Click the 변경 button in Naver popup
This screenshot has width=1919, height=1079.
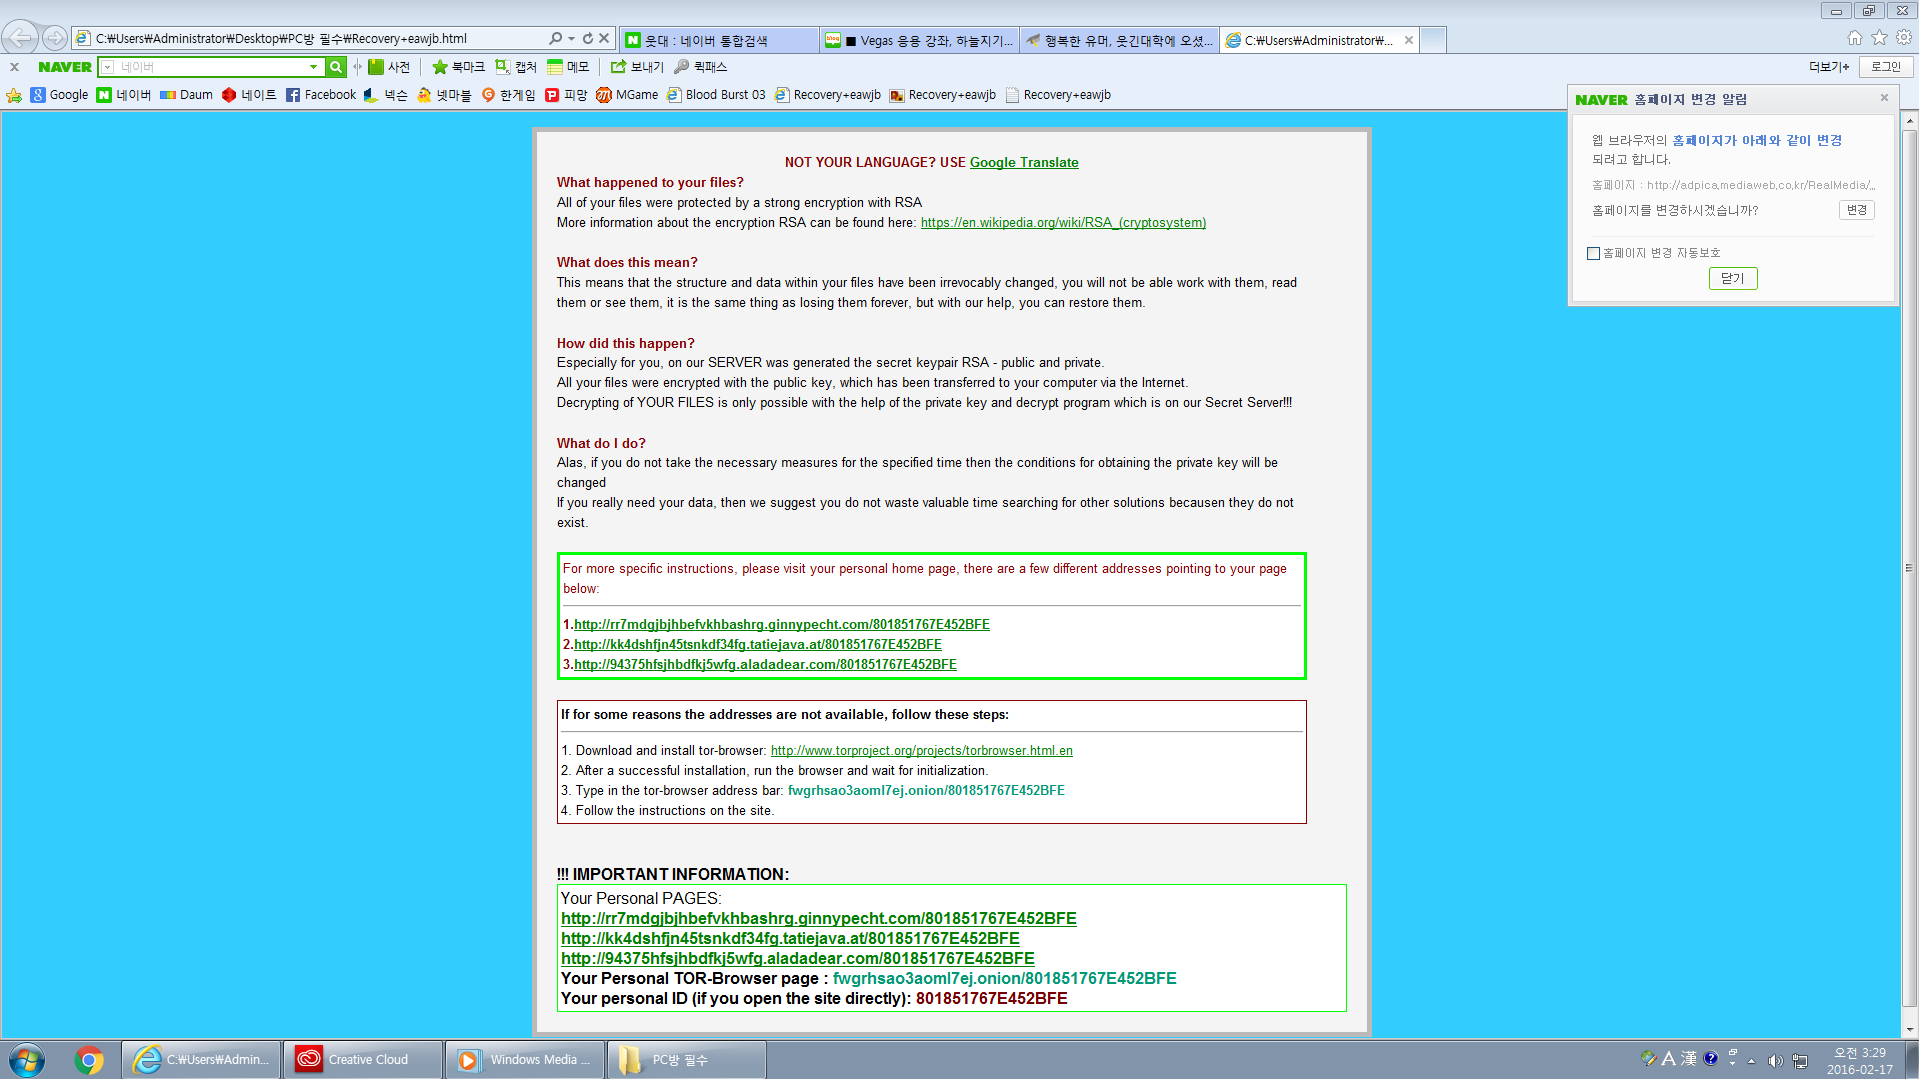pyautogui.click(x=1857, y=210)
